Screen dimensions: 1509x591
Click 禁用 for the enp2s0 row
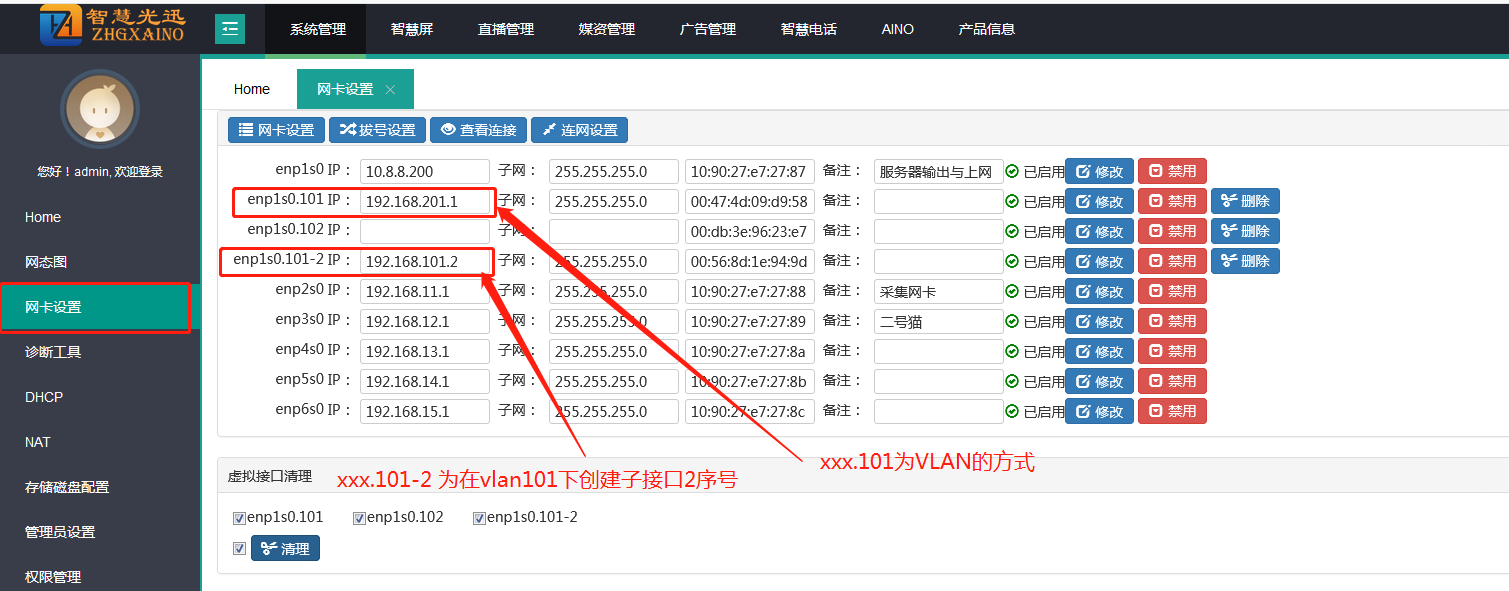[x=1171, y=292]
